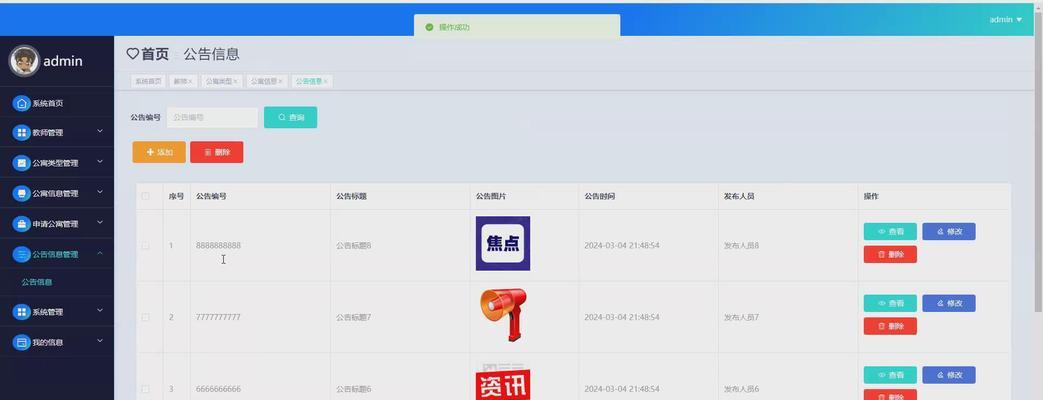Click 修改 for announcement 公告标题8
This screenshot has height=400, width=1043.
point(949,232)
